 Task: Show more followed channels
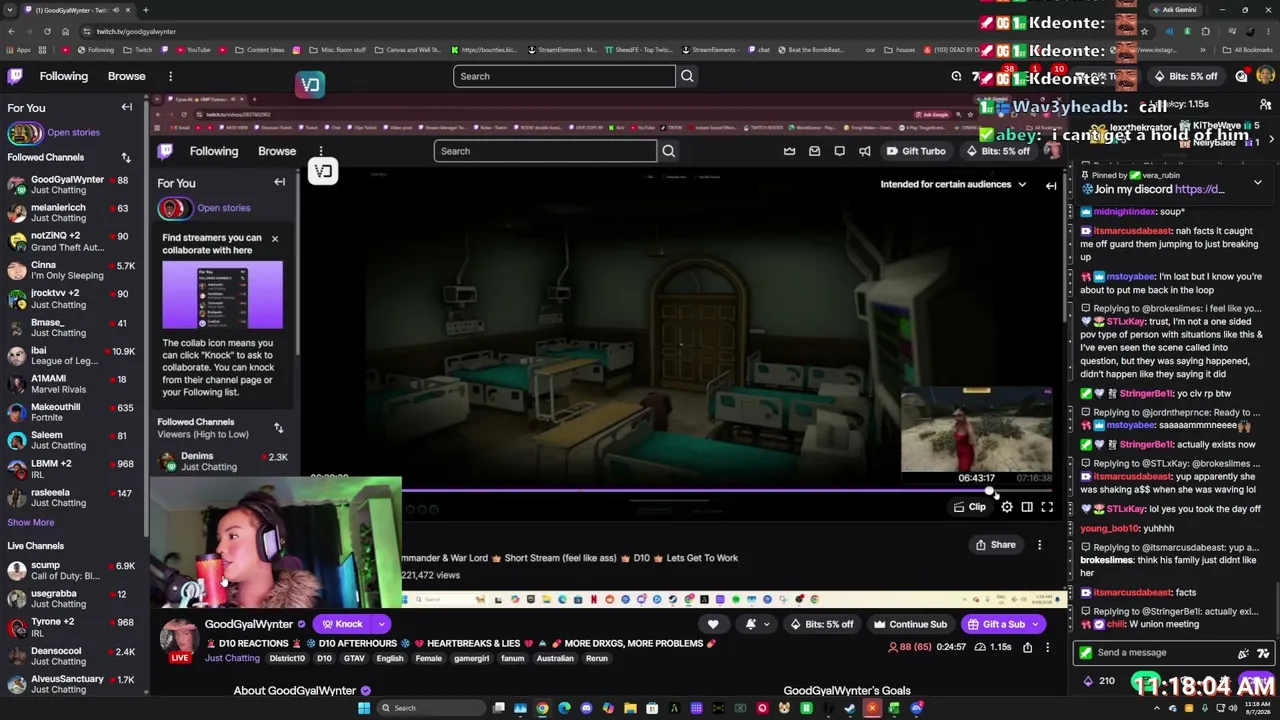31,522
